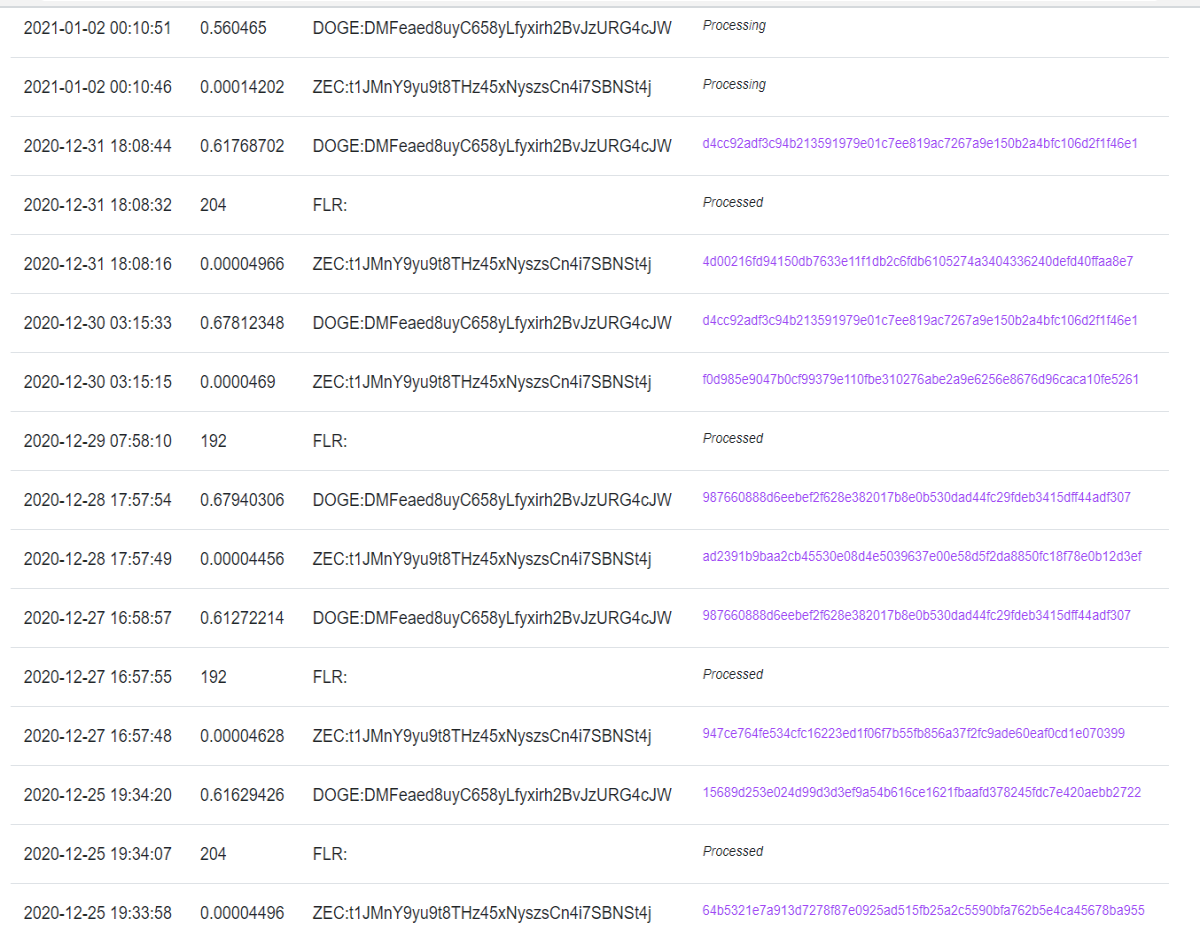Select timestamp 2021-01-02 00:10:46
Image resolution: width=1200 pixels, height=932 pixels.
click(x=98, y=87)
